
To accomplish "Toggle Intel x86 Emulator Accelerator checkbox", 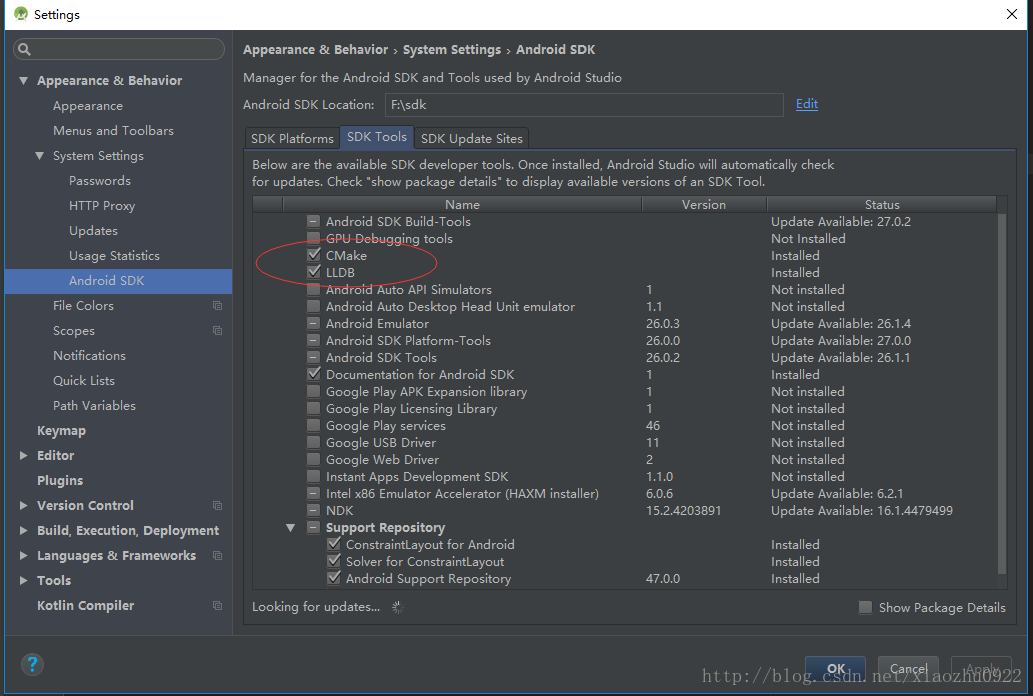I will [314, 493].
